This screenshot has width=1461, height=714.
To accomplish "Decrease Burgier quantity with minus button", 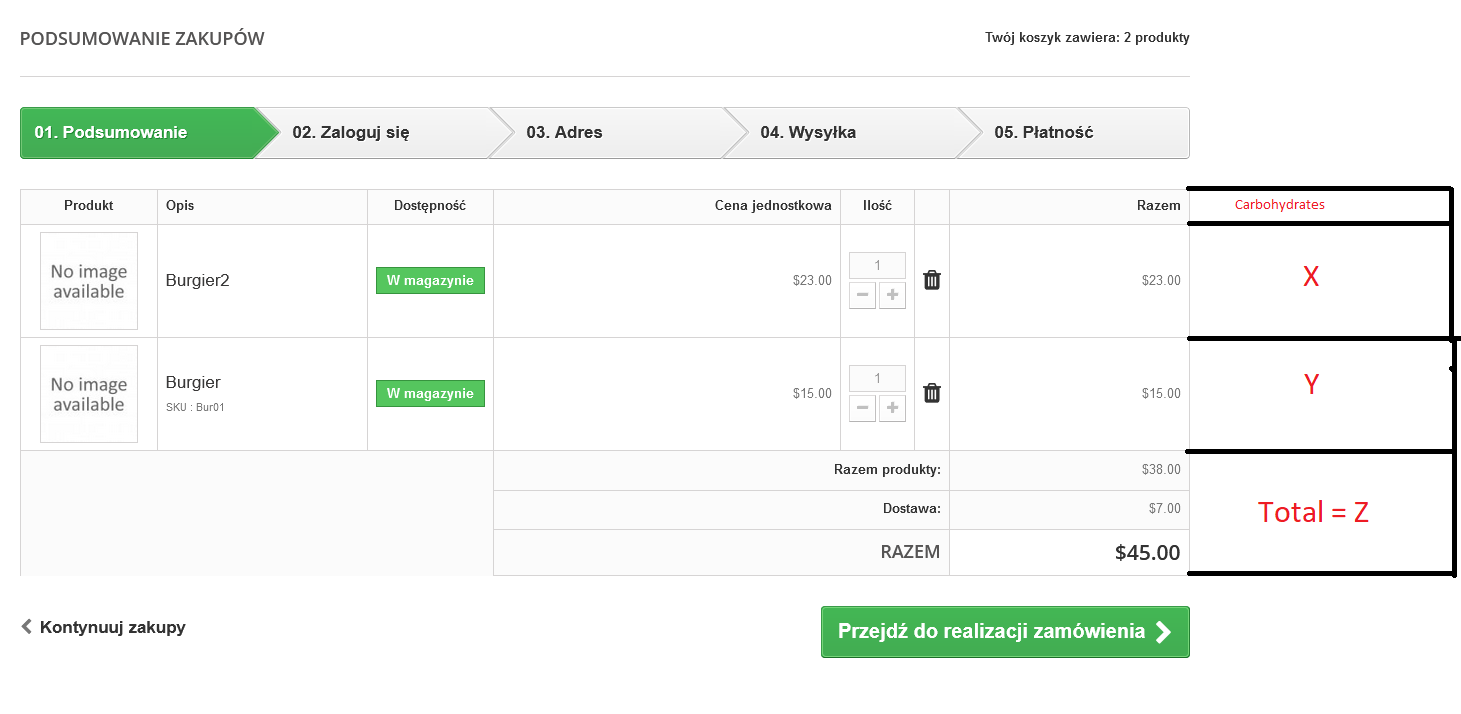I will [x=862, y=408].
